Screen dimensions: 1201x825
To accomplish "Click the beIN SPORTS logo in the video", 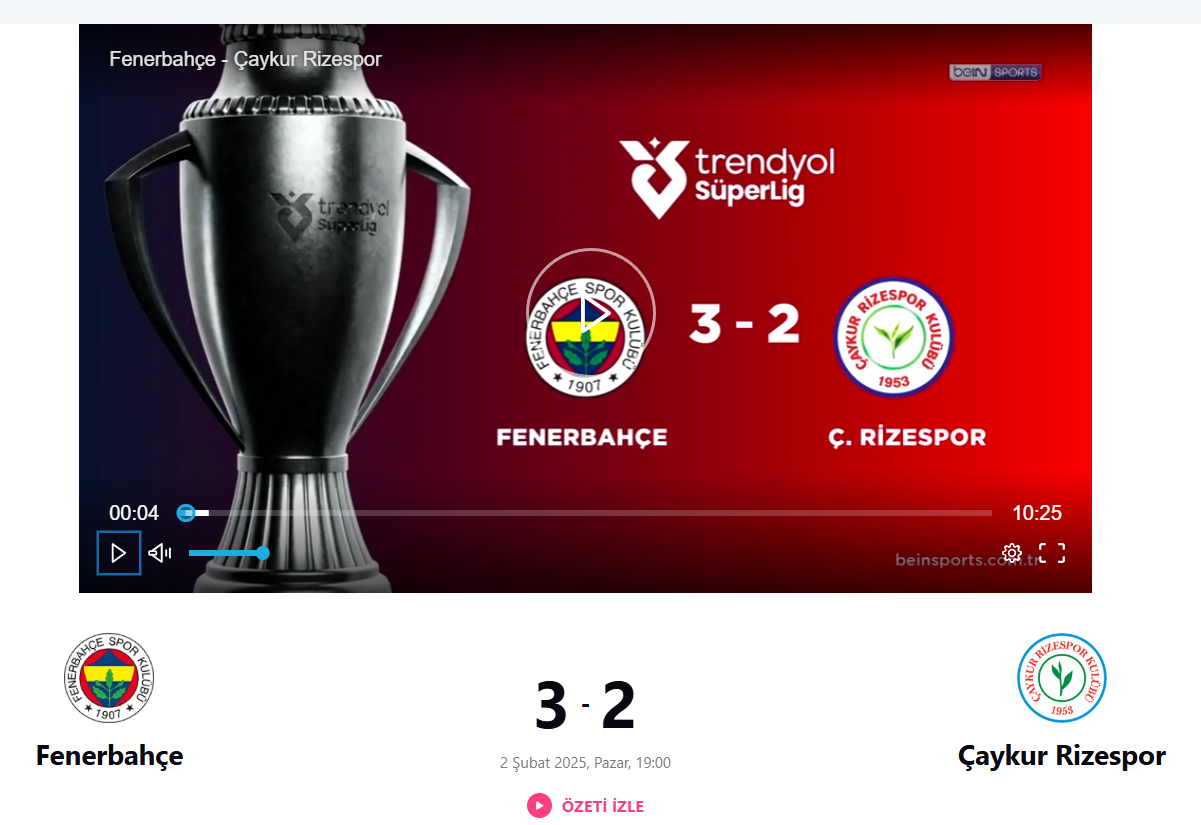I will (x=995, y=72).
